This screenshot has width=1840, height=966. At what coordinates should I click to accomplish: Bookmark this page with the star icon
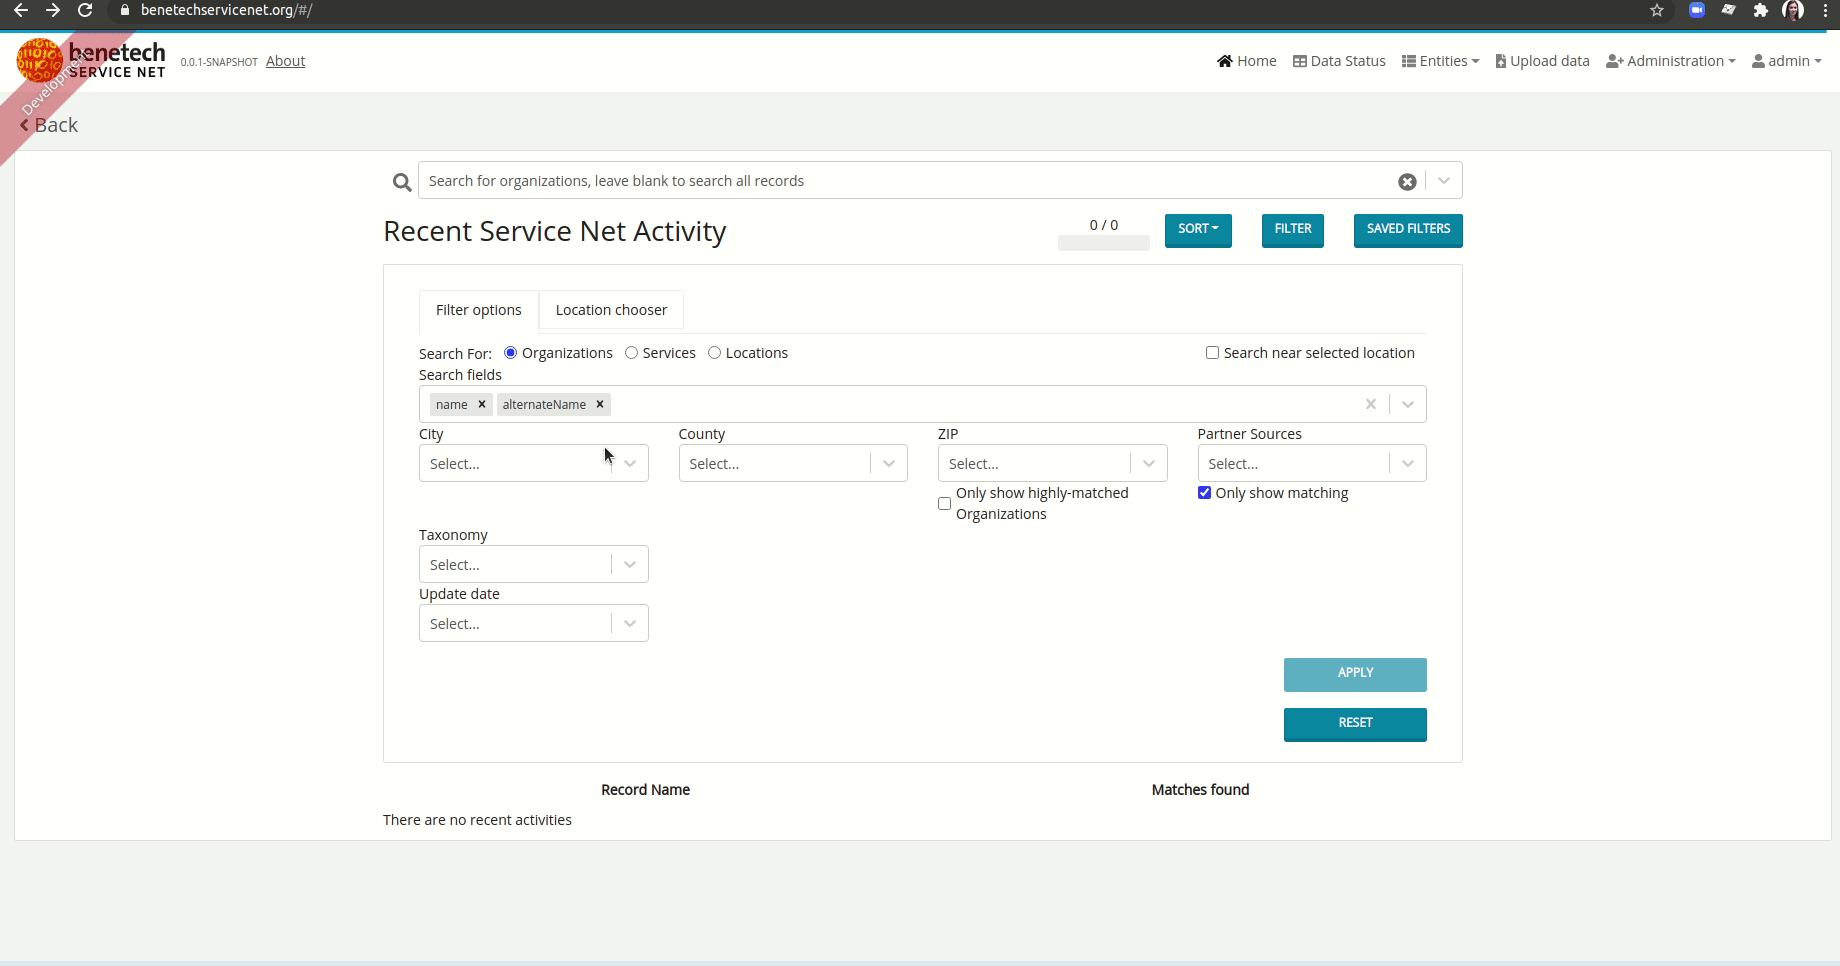click(x=1657, y=10)
